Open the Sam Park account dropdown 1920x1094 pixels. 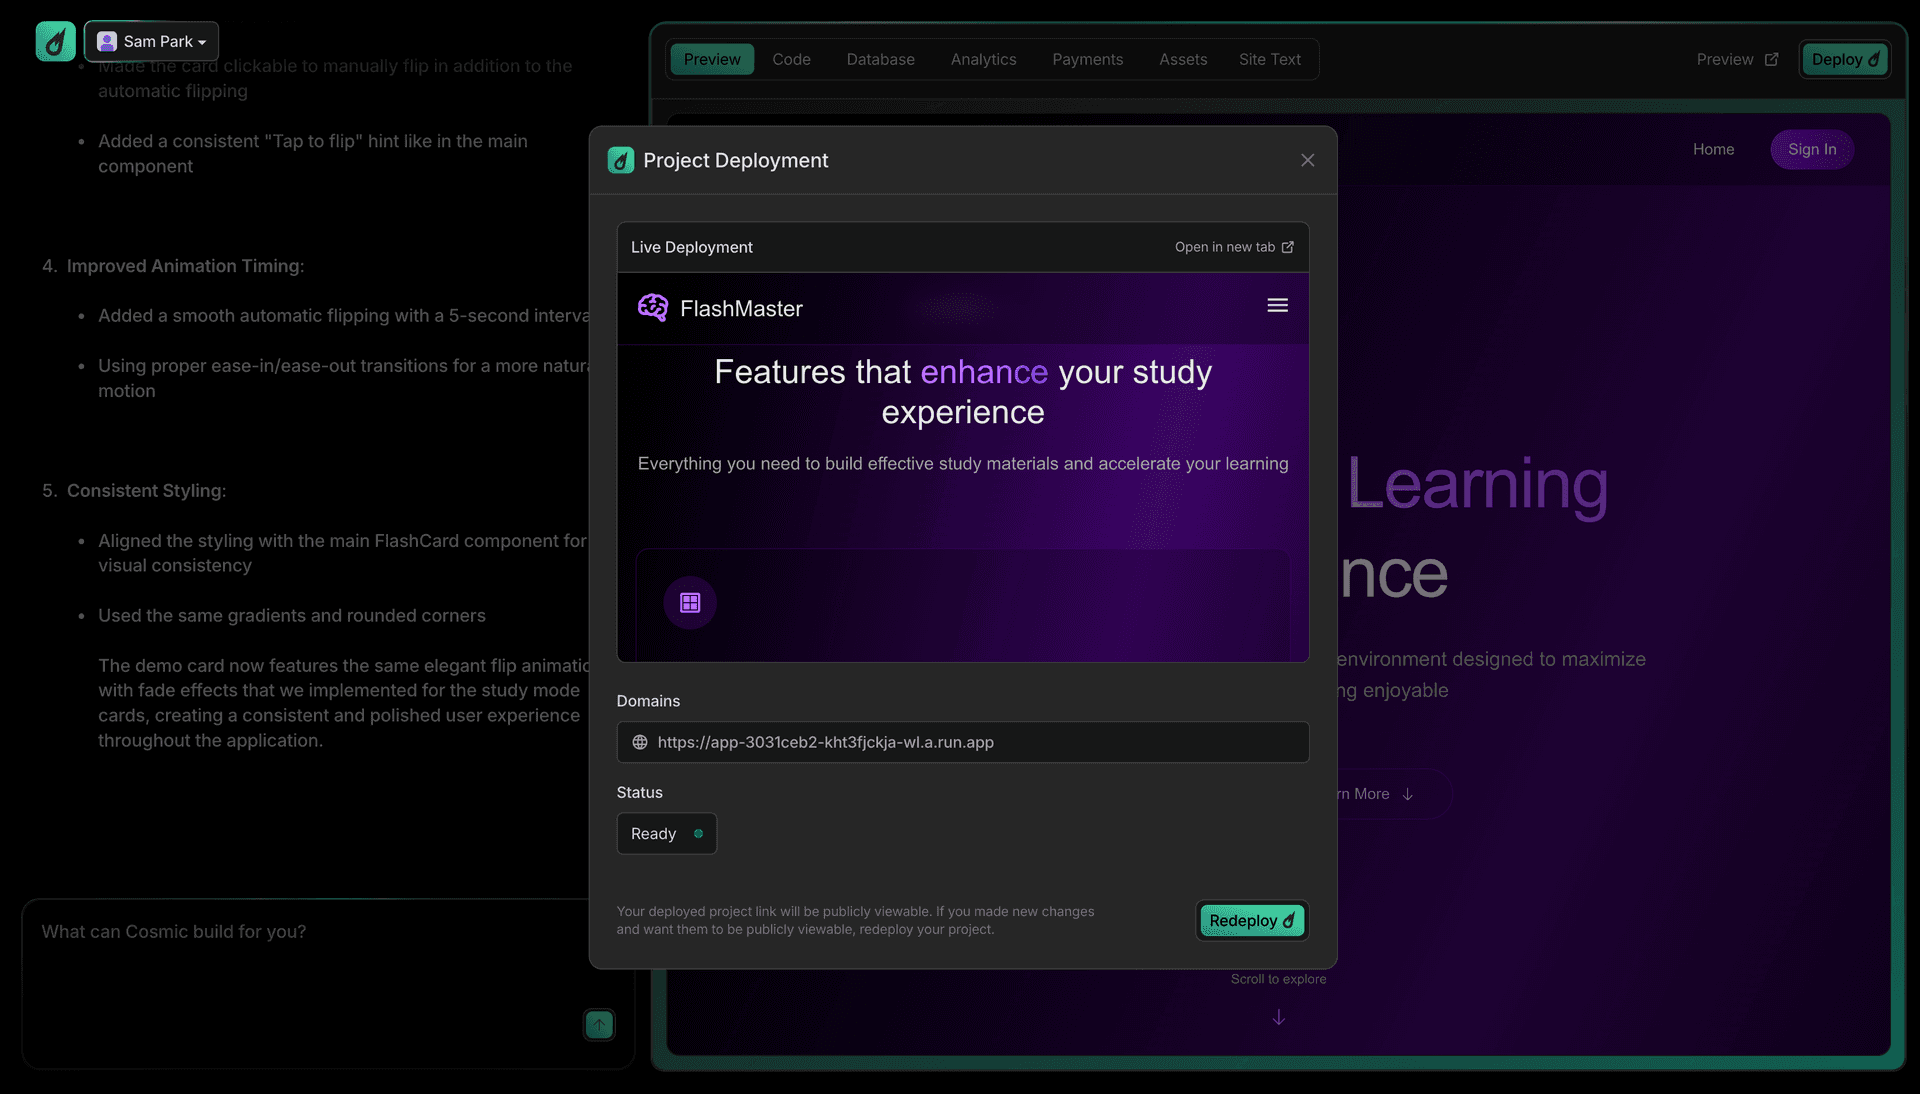coord(152,41)
